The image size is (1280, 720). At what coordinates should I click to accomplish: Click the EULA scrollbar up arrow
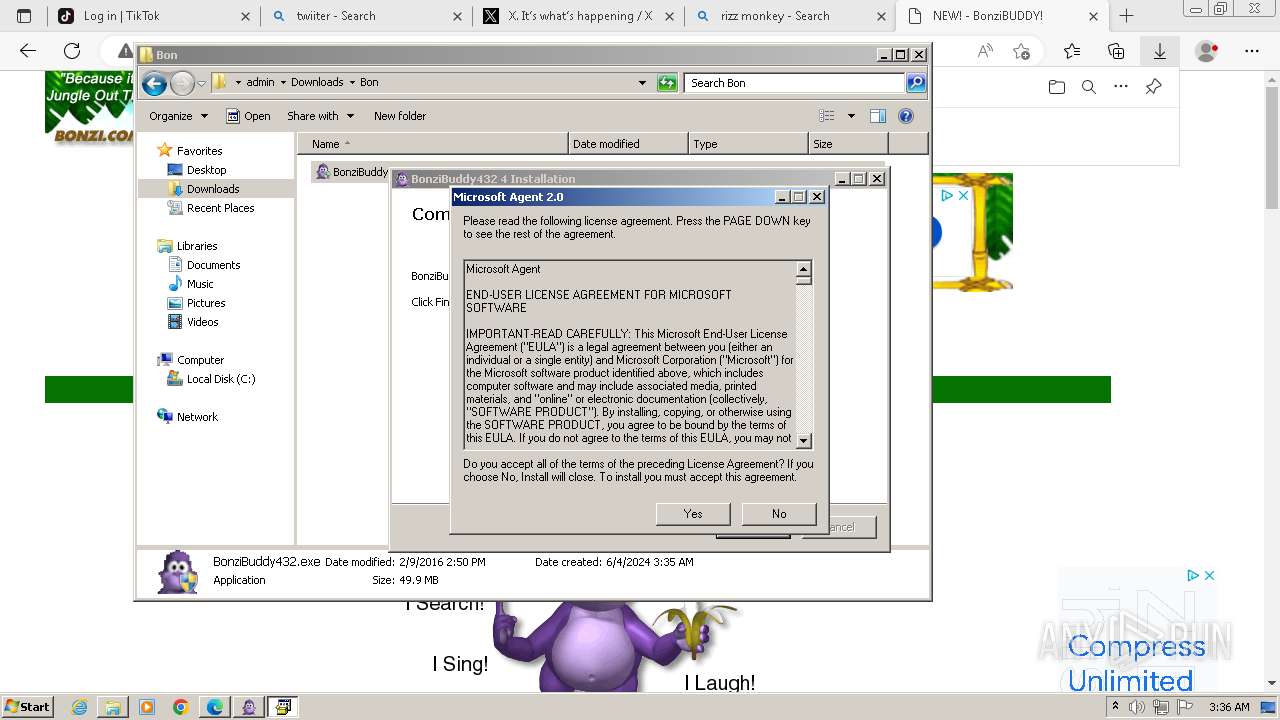803,269
